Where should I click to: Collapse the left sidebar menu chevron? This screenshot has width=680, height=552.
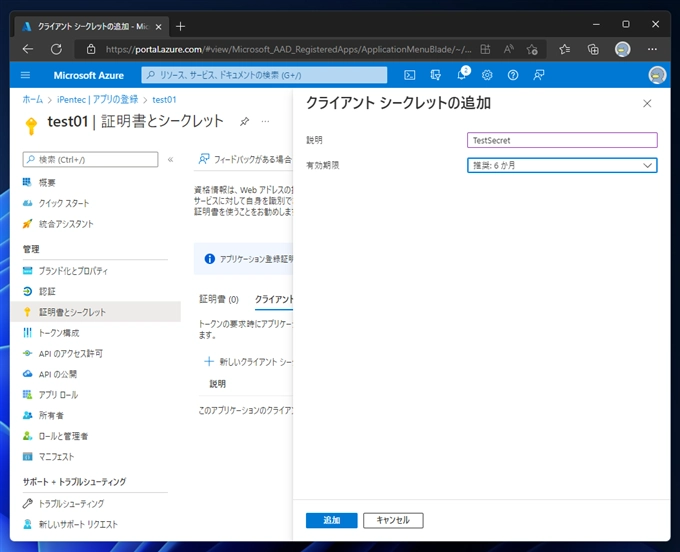[x=170, y=159]
